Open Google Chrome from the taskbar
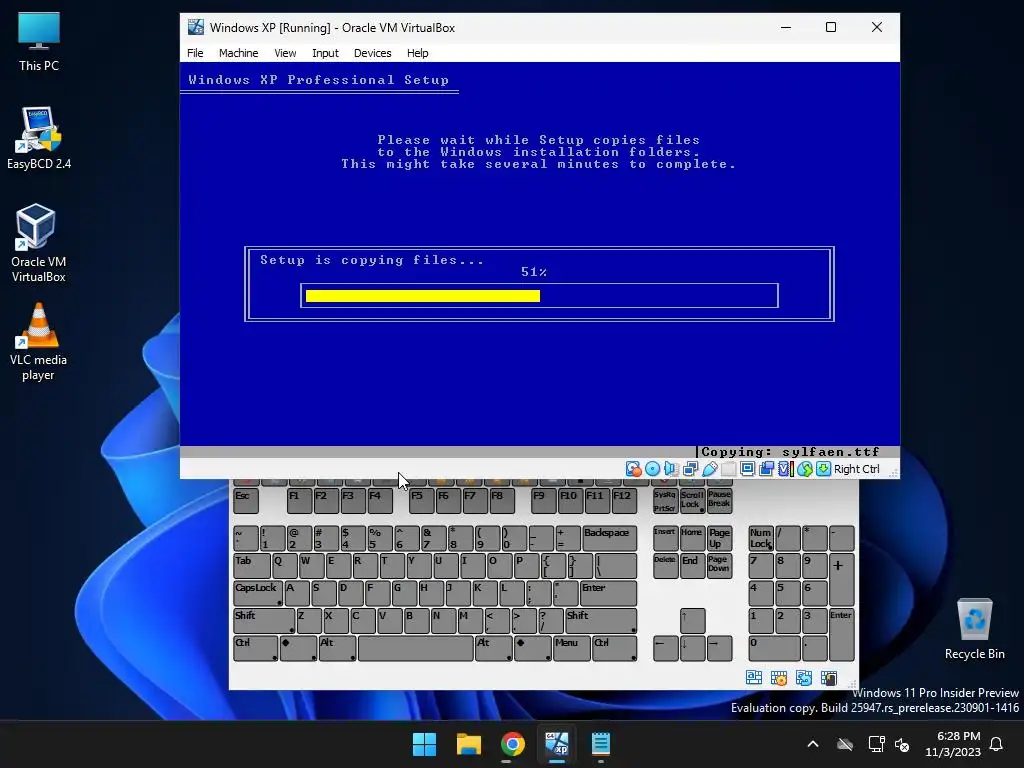Screen dimensions: 1024x768 [513, 744]
